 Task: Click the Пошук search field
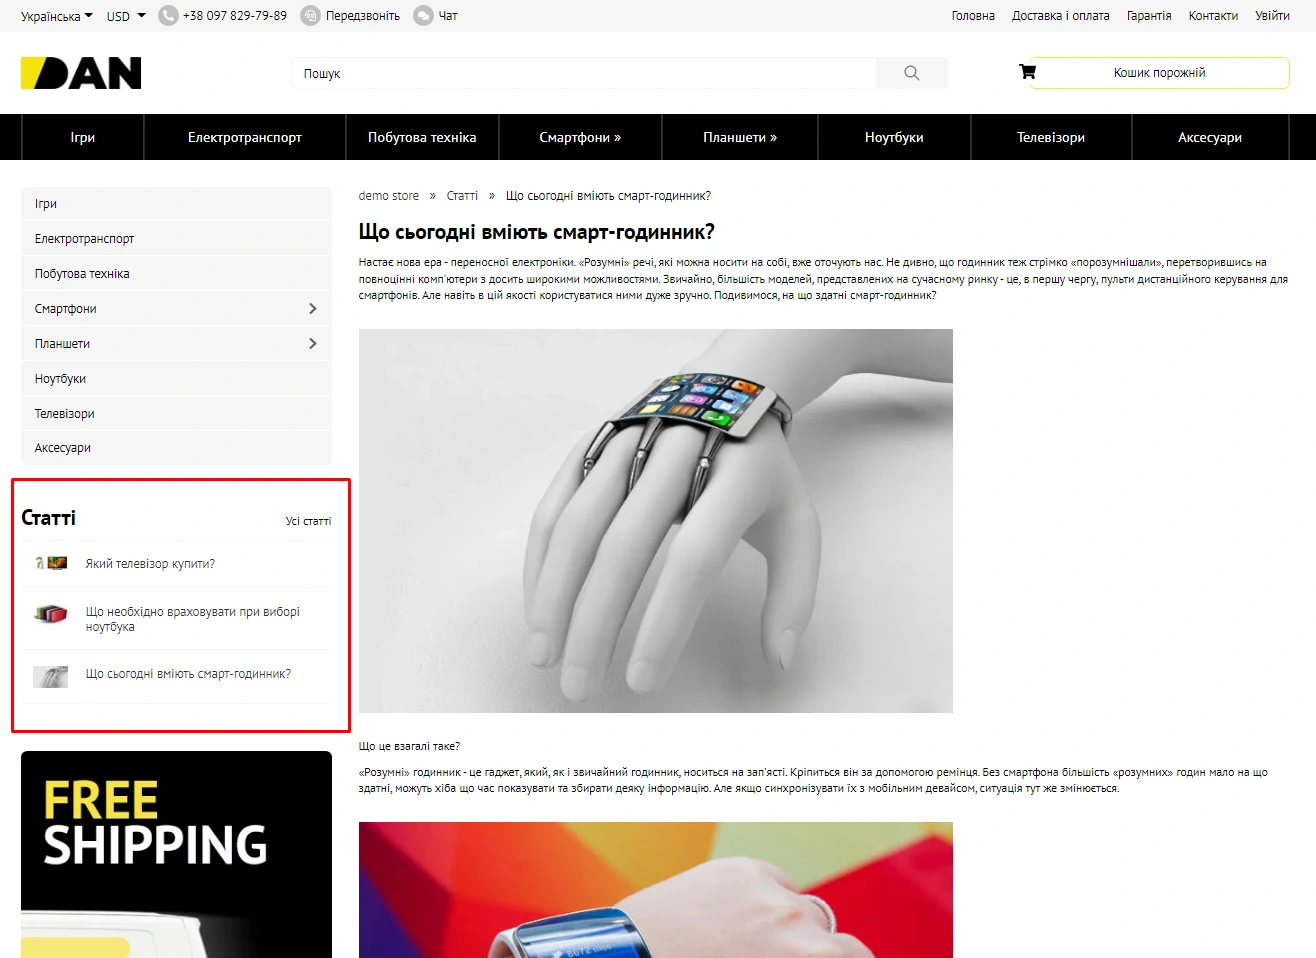point(584,73)
